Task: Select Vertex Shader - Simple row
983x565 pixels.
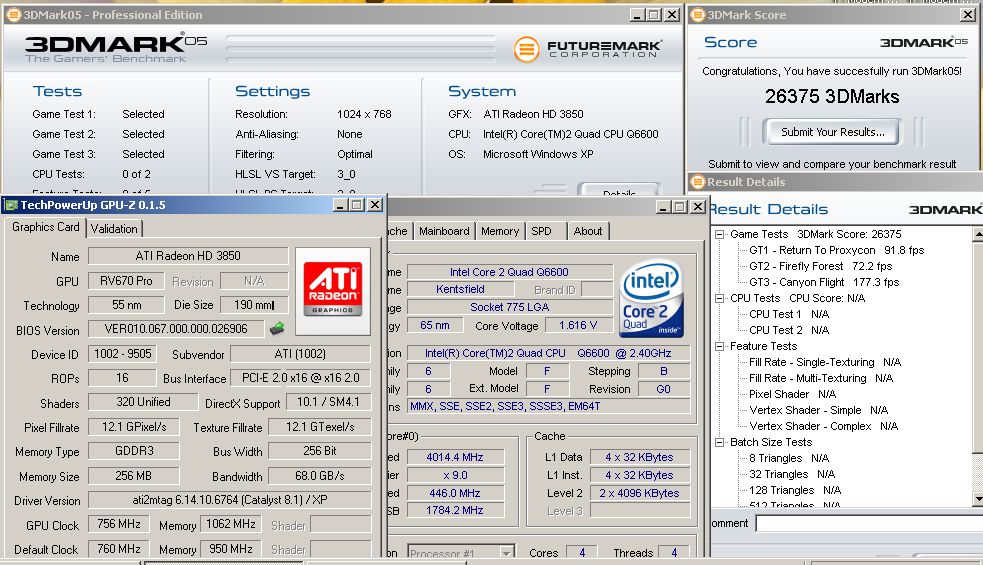Action: [x=818, y=410]
